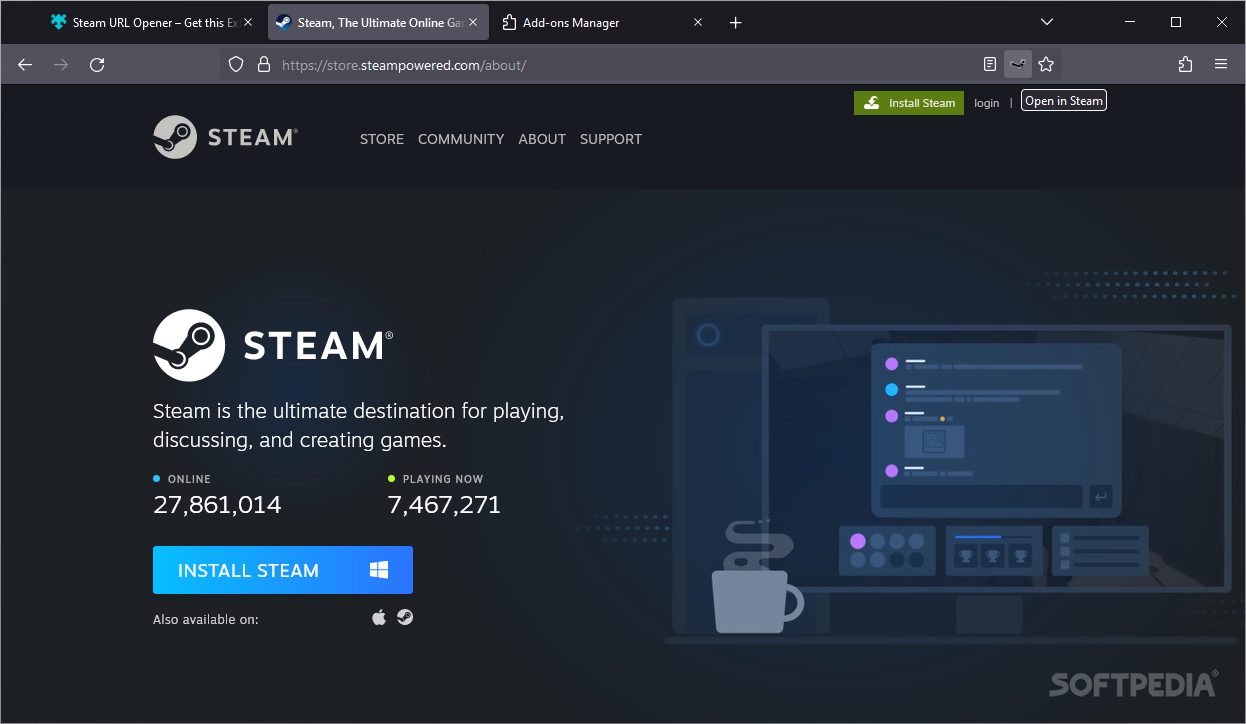Open a new tab with plus button

click(736, 22)
